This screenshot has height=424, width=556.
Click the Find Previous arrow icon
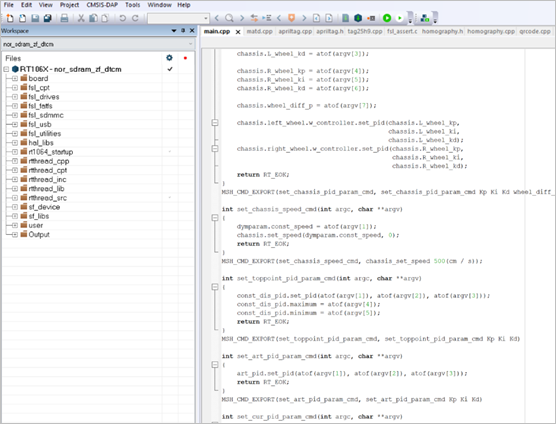[217, 18]
